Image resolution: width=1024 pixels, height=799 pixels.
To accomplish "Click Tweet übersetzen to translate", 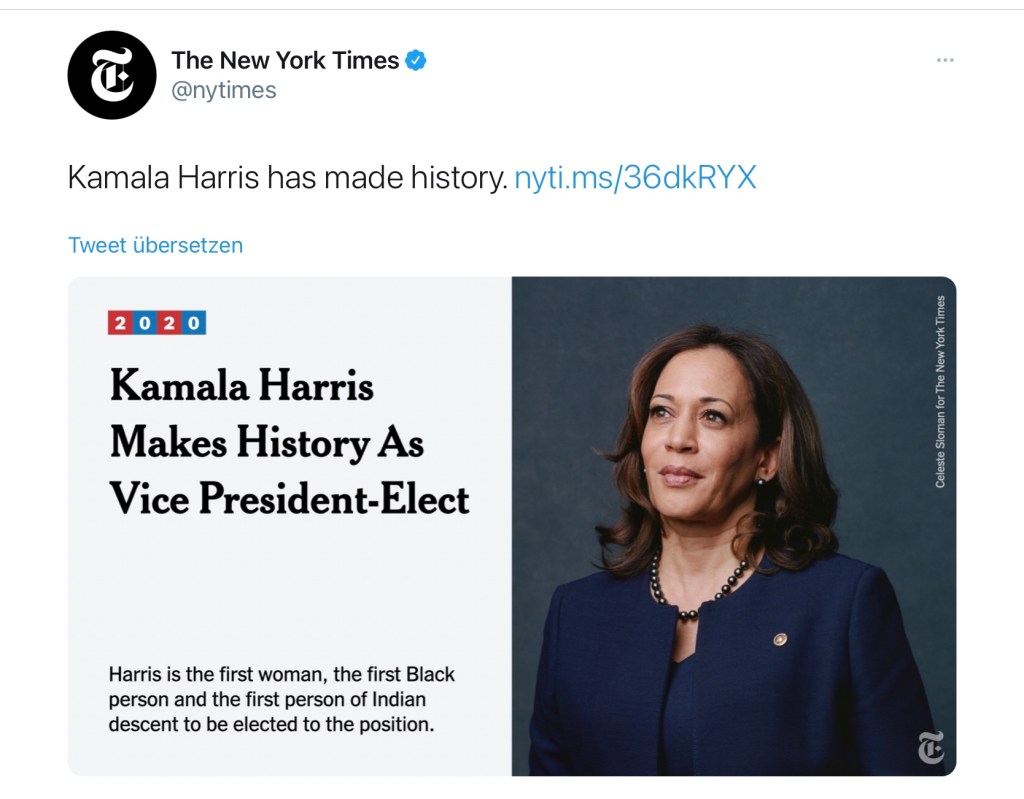I will click(155, 245).
